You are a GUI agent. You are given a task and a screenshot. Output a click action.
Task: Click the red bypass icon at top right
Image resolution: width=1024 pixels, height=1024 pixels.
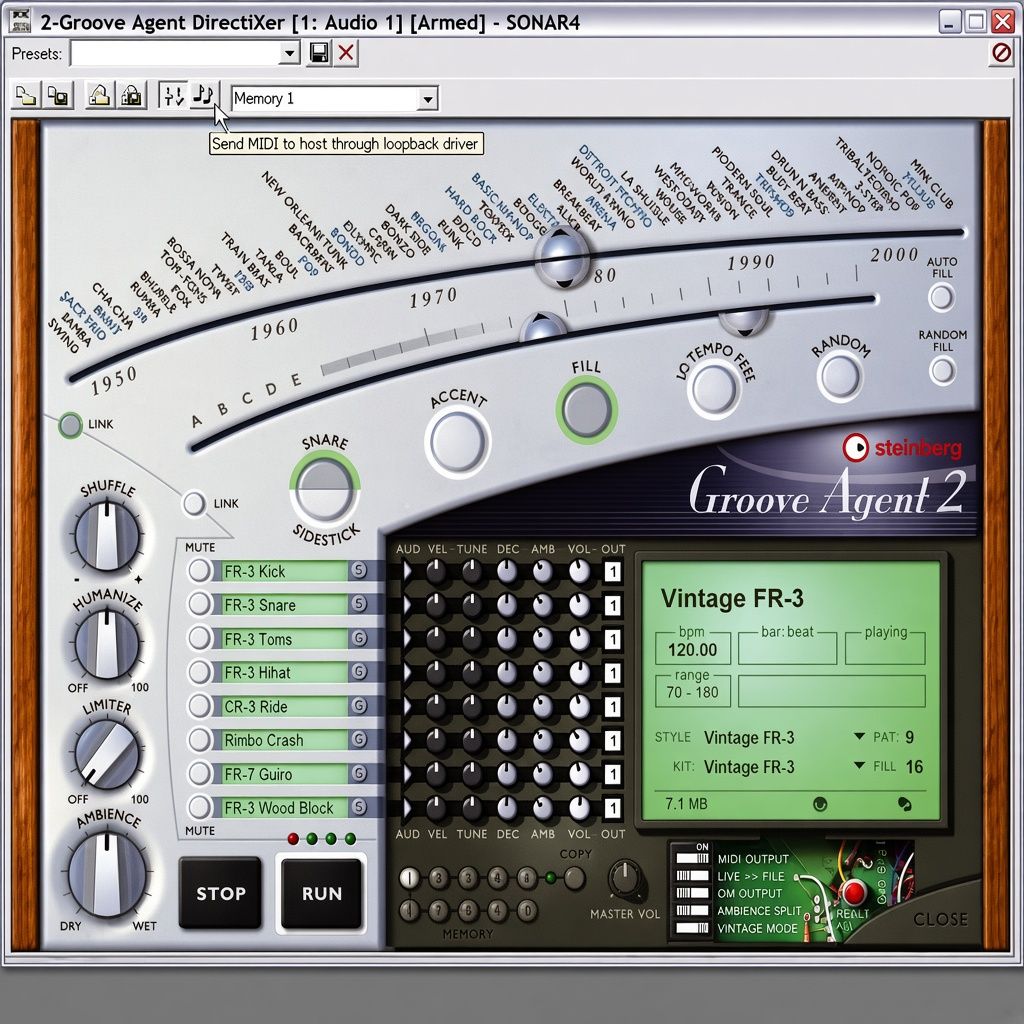(1001, 52)
